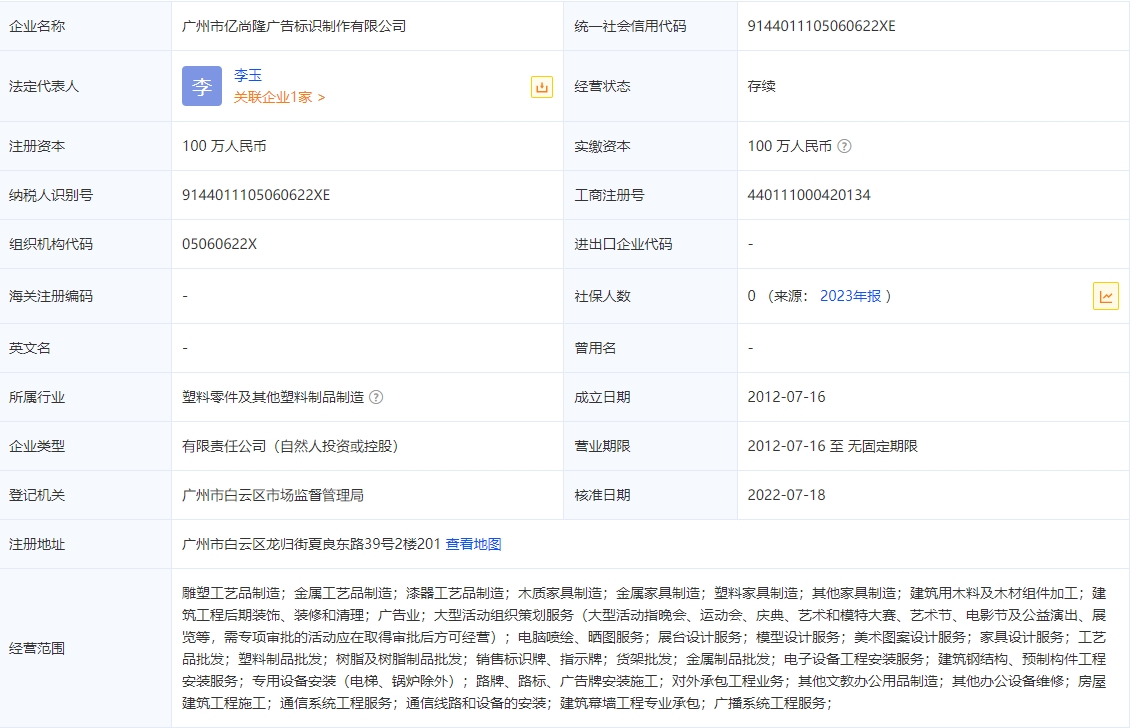Click the 注册地址 label
This screenshot has width=1133, height=728.
pyautogui.click(x=37, y=544)
